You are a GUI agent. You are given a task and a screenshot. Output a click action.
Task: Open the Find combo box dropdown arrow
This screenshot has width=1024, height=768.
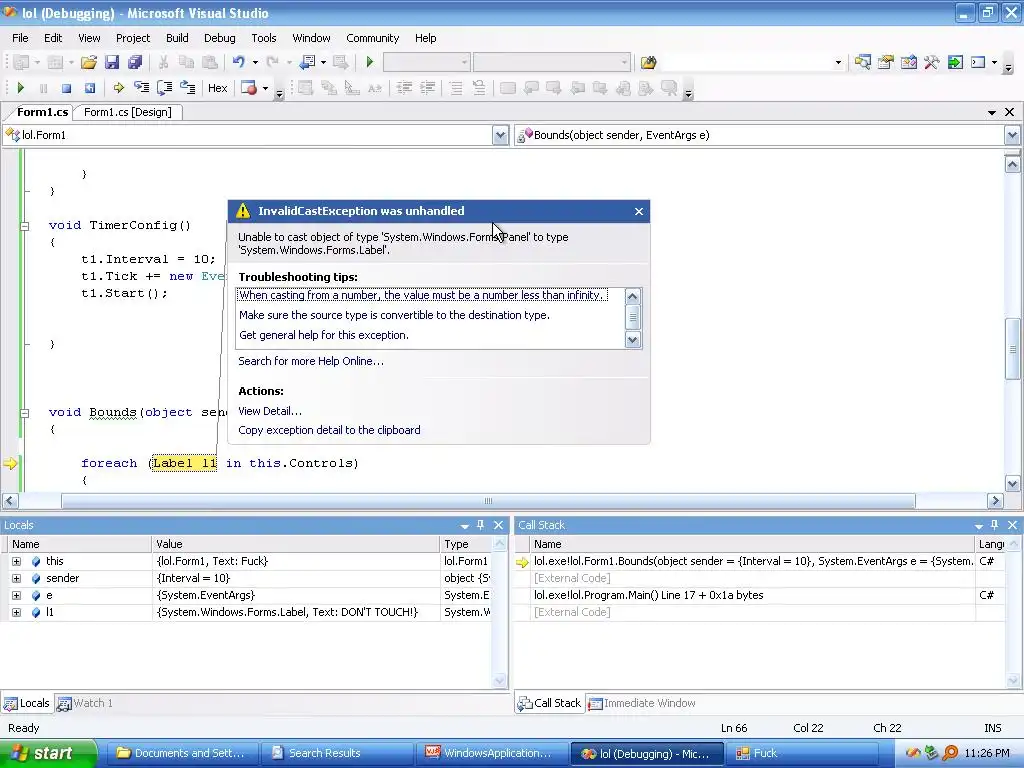pos(838,63)
